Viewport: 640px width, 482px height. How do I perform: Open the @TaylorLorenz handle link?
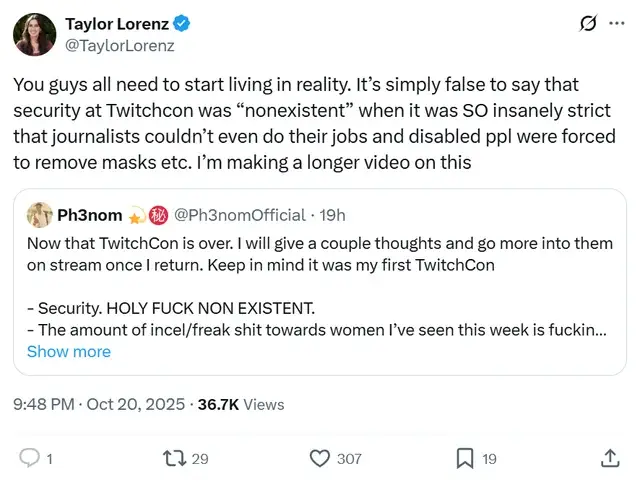(120, 46)
